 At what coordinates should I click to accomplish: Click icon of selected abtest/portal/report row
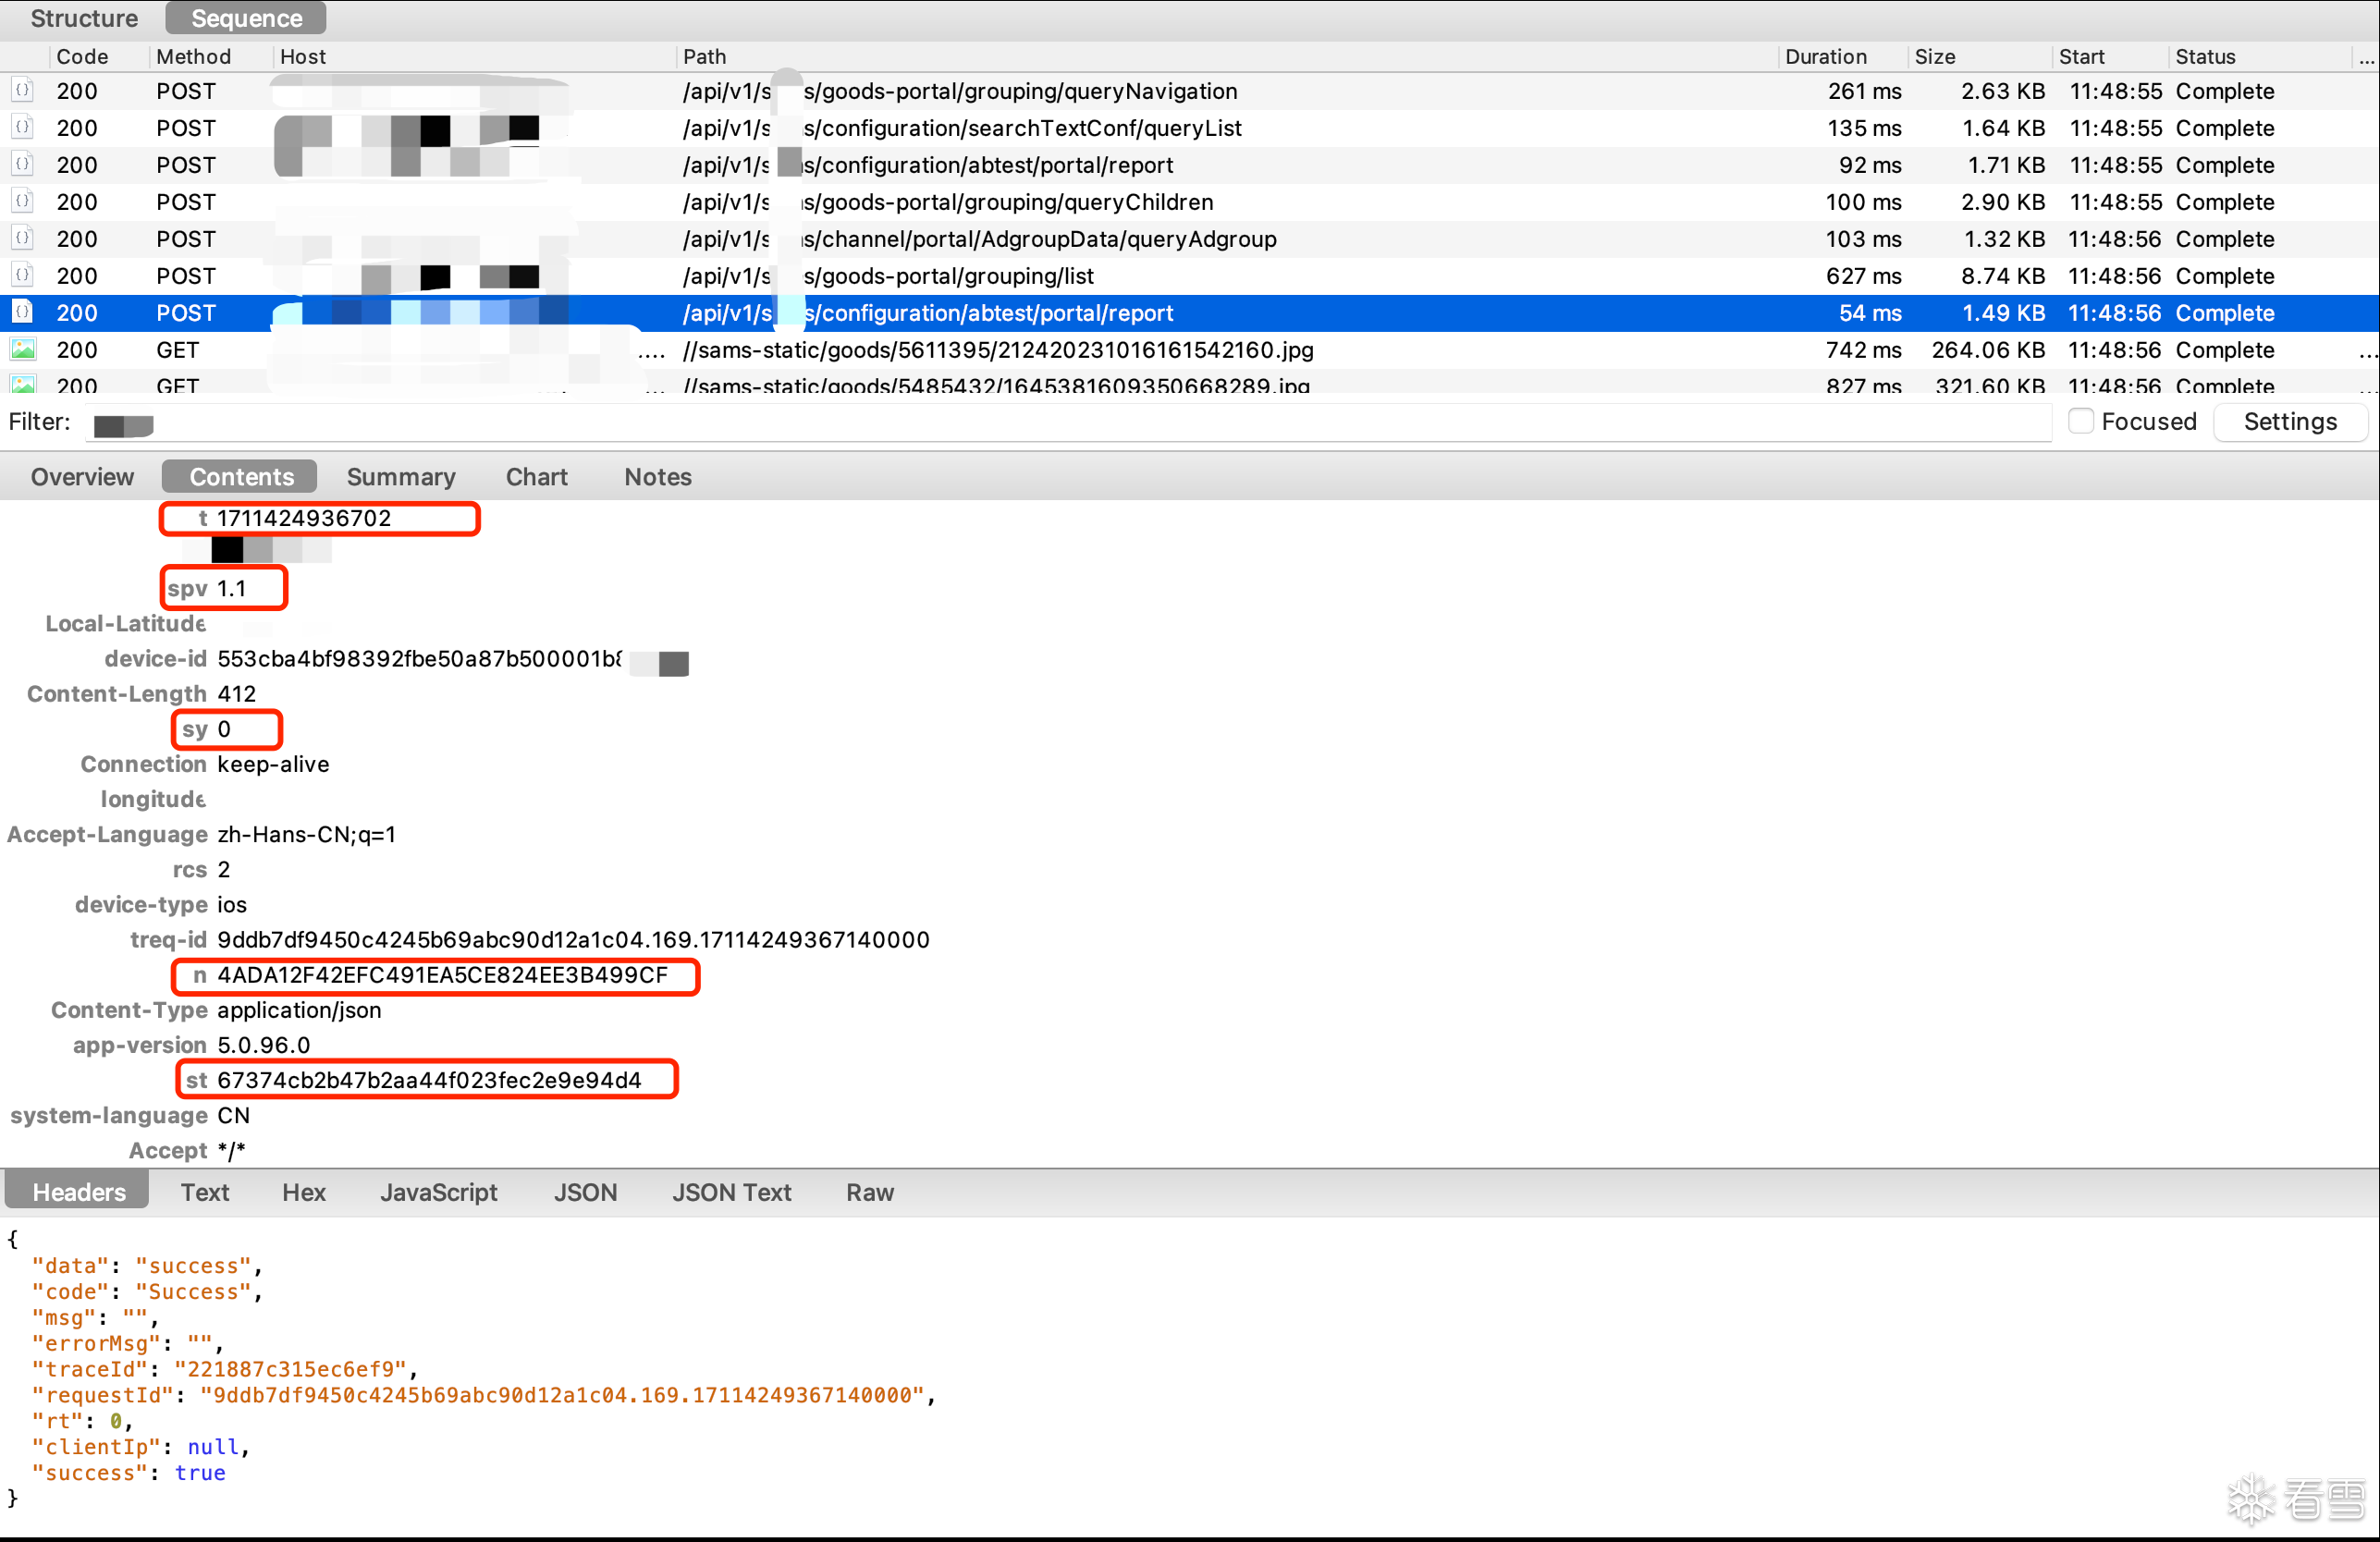click(22, 313)
